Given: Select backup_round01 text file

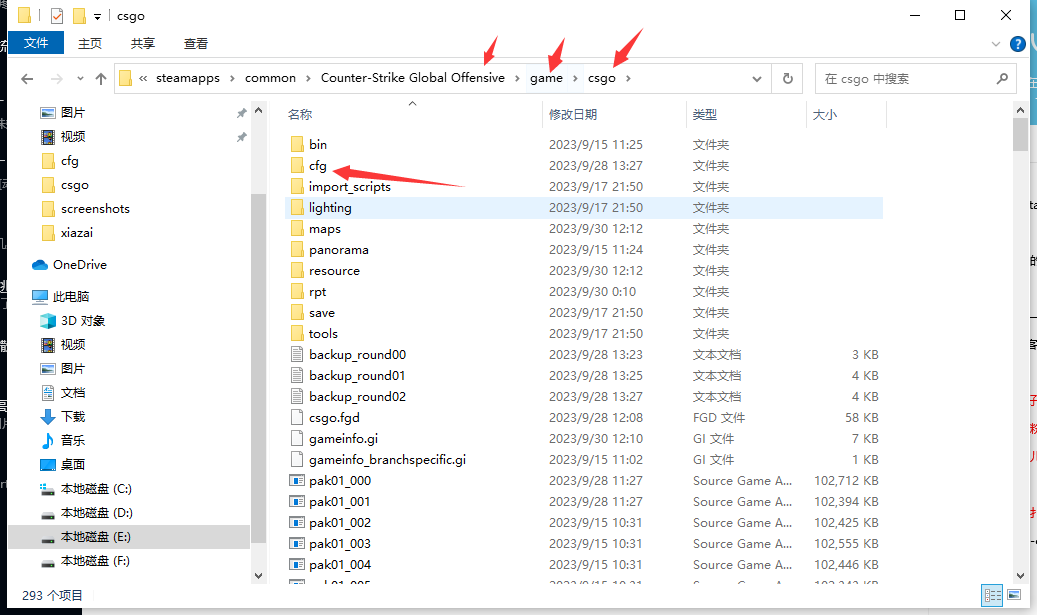Looking at the screenshot, I should (x=357, y=376).
